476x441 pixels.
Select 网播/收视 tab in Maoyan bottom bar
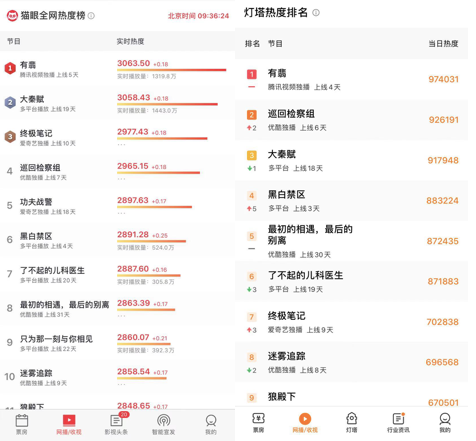[69, 424]
